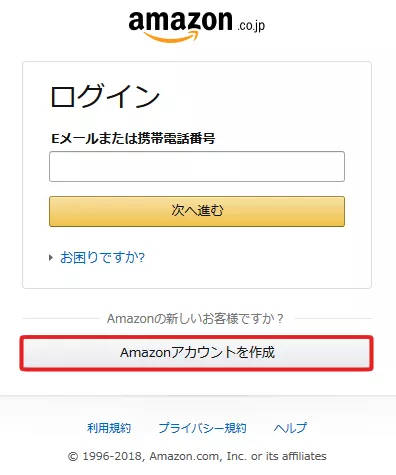Click the Amazon.co.jp logo

tap(197, 27)
